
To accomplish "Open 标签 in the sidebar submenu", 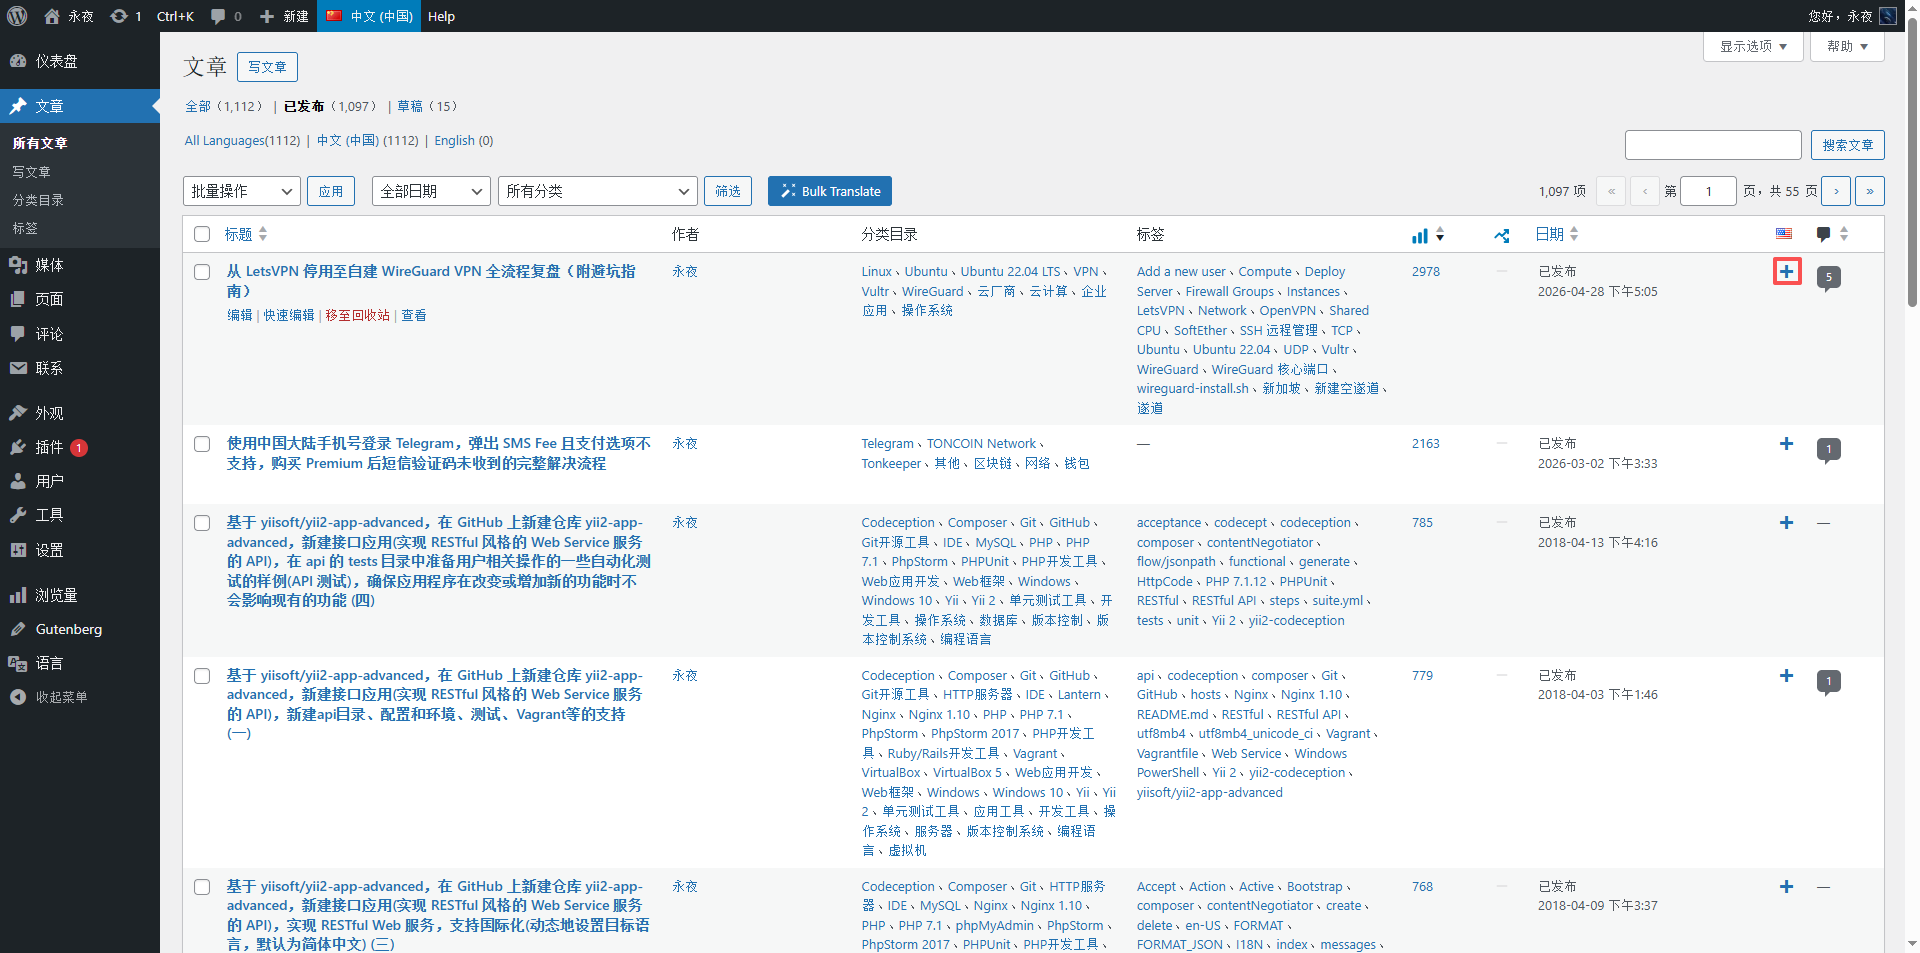I will (x=25, y=228).
